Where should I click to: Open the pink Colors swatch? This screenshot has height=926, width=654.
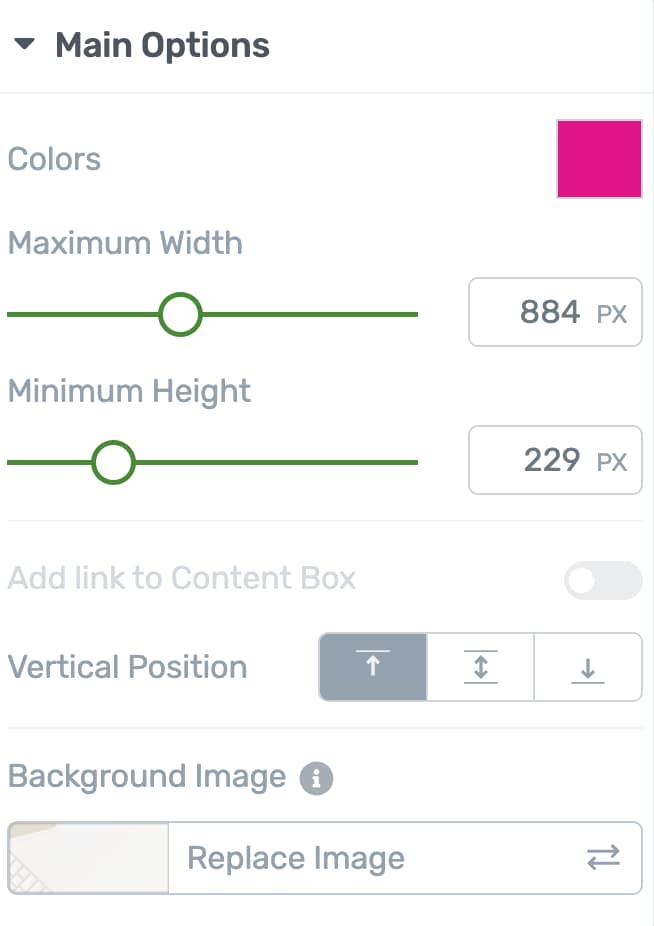(x=599, y=159)
